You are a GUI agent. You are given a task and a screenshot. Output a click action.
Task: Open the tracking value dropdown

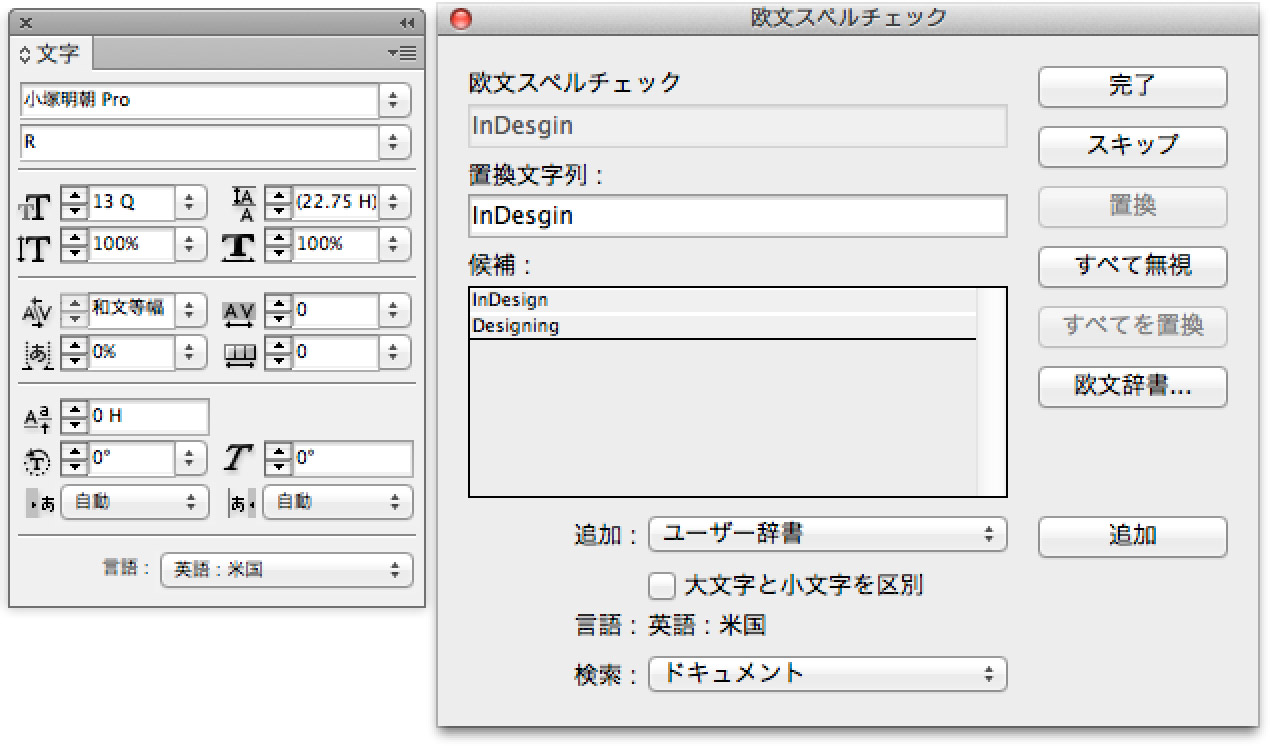pos(394,310)
